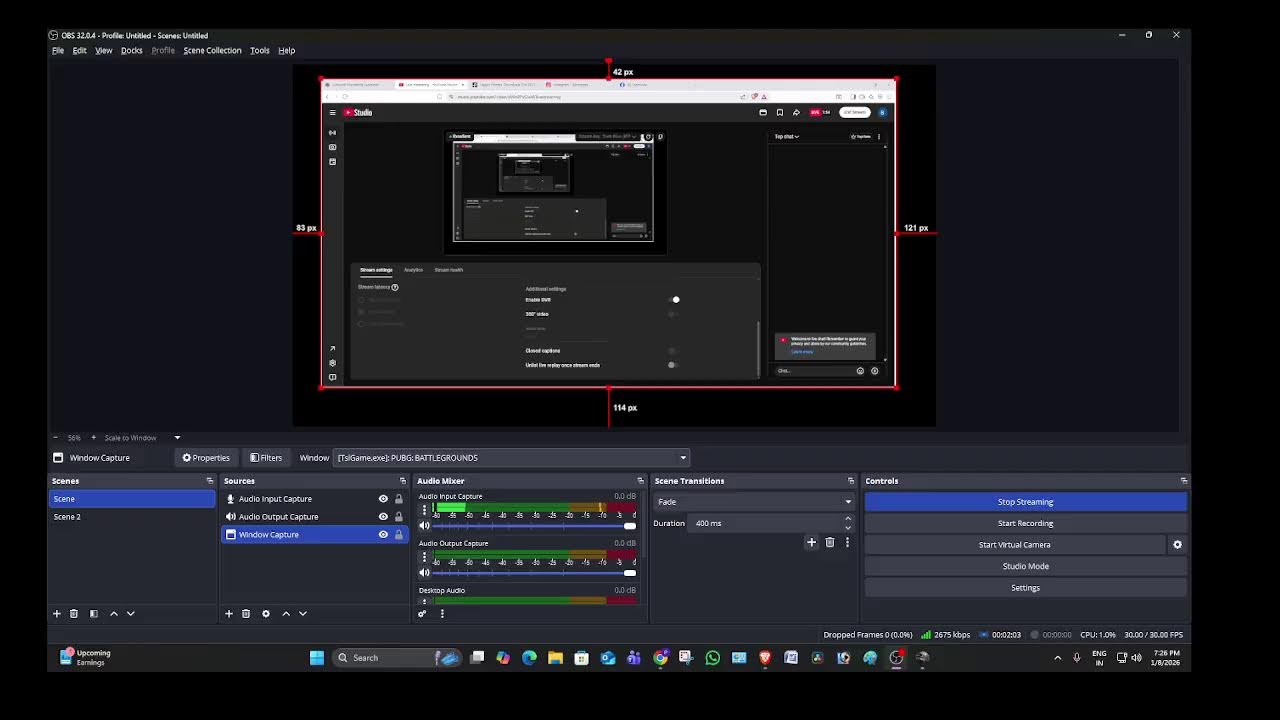
Task: Open the File menu
Action: pyautogui.click(x=58, y=50)
